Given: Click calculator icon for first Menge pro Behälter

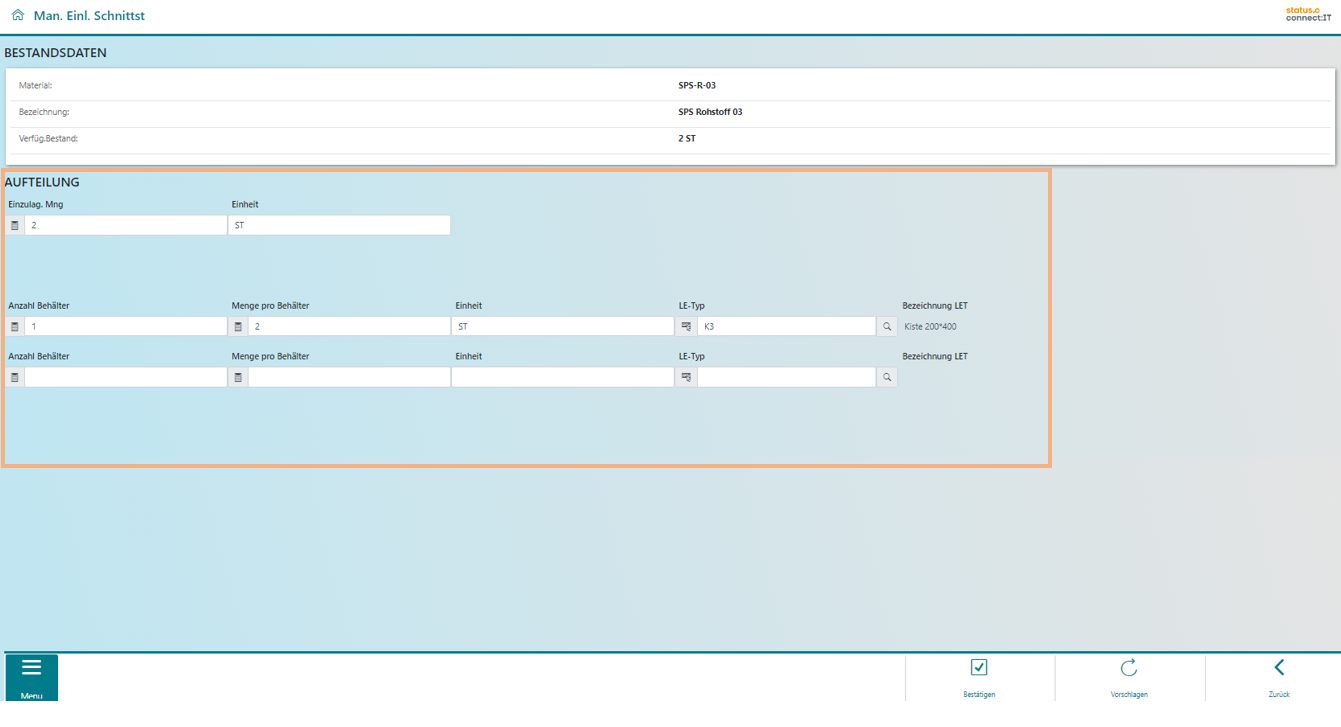Looking at the screenshot, I should [238, 327].
